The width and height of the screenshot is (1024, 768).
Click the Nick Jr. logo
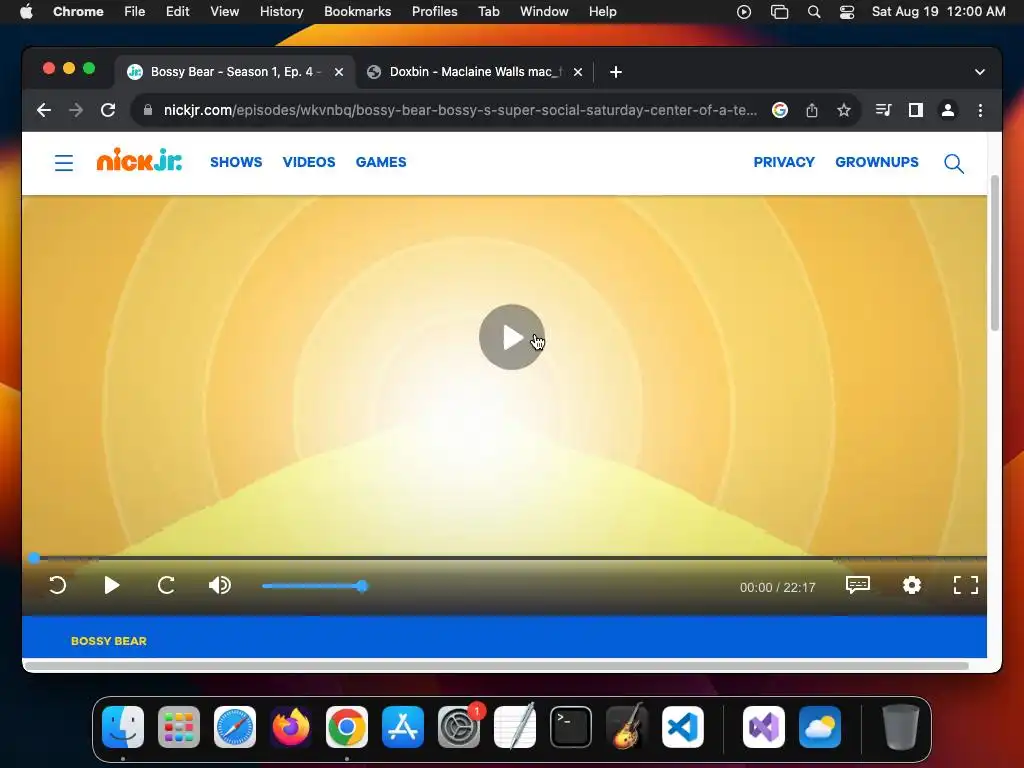pyautogui.click(x=139, y=160)
